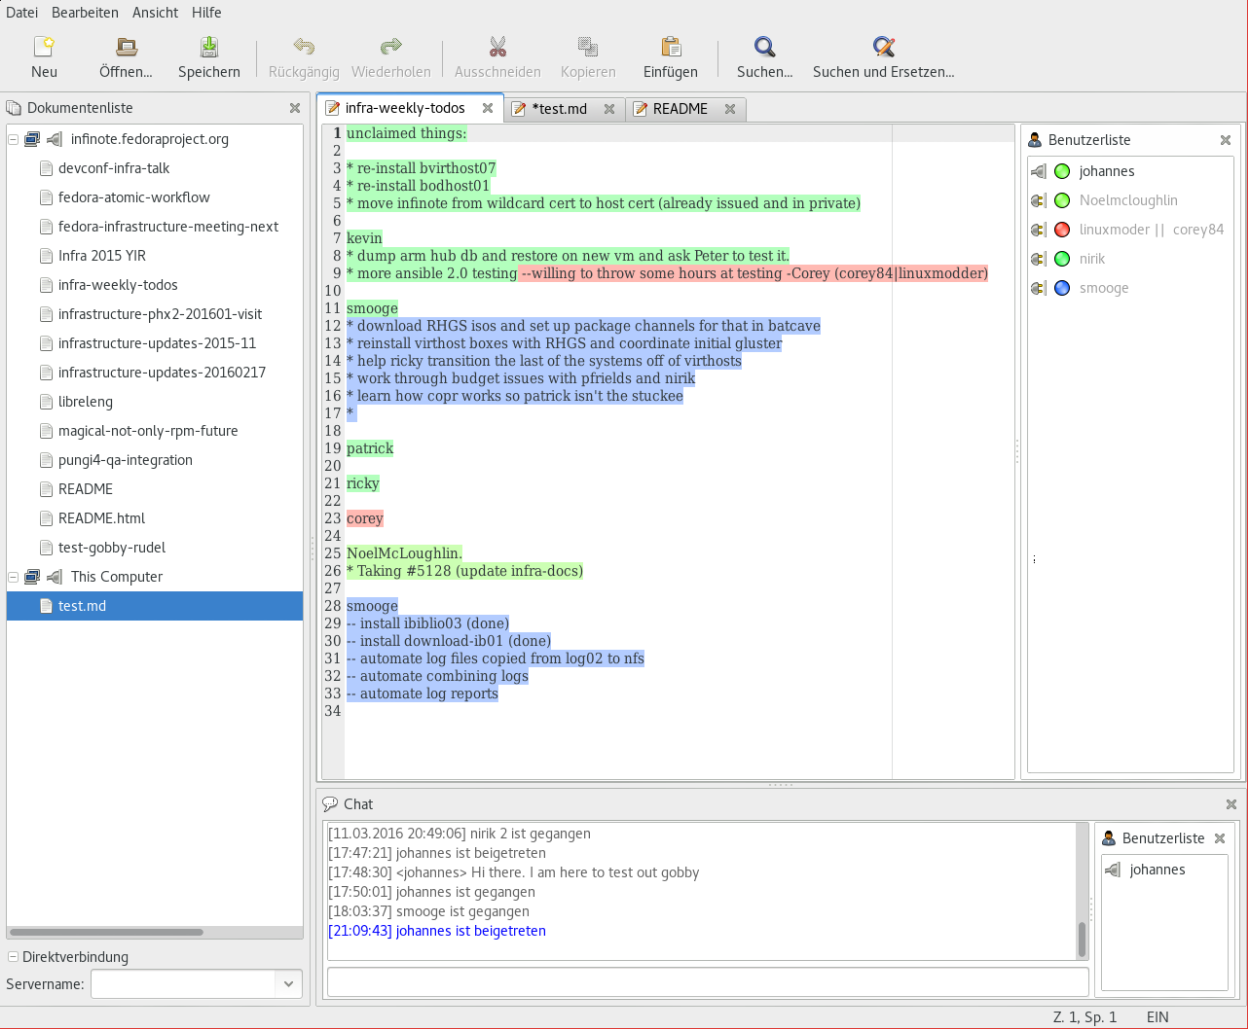Open Suchen und Ersetzen tool
This screenshot has width=1248, height=1029.
[x=883, y=47]
